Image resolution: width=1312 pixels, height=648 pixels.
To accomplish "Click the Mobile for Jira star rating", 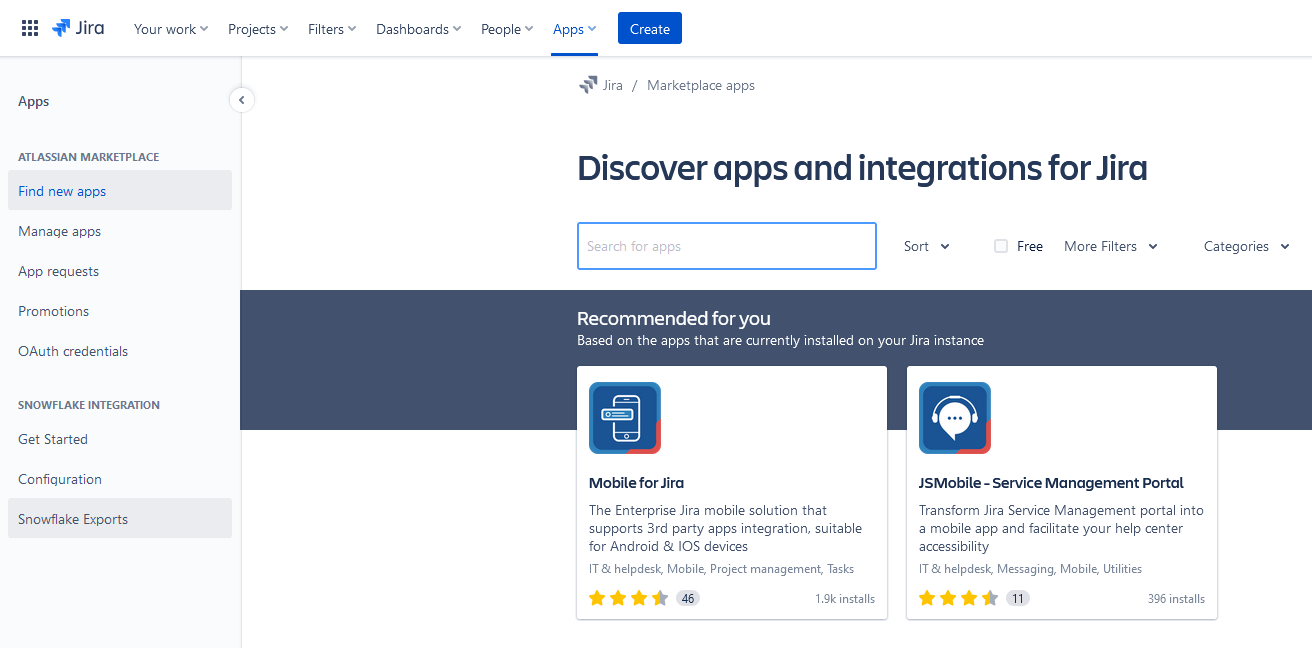I will click(628, 598).
